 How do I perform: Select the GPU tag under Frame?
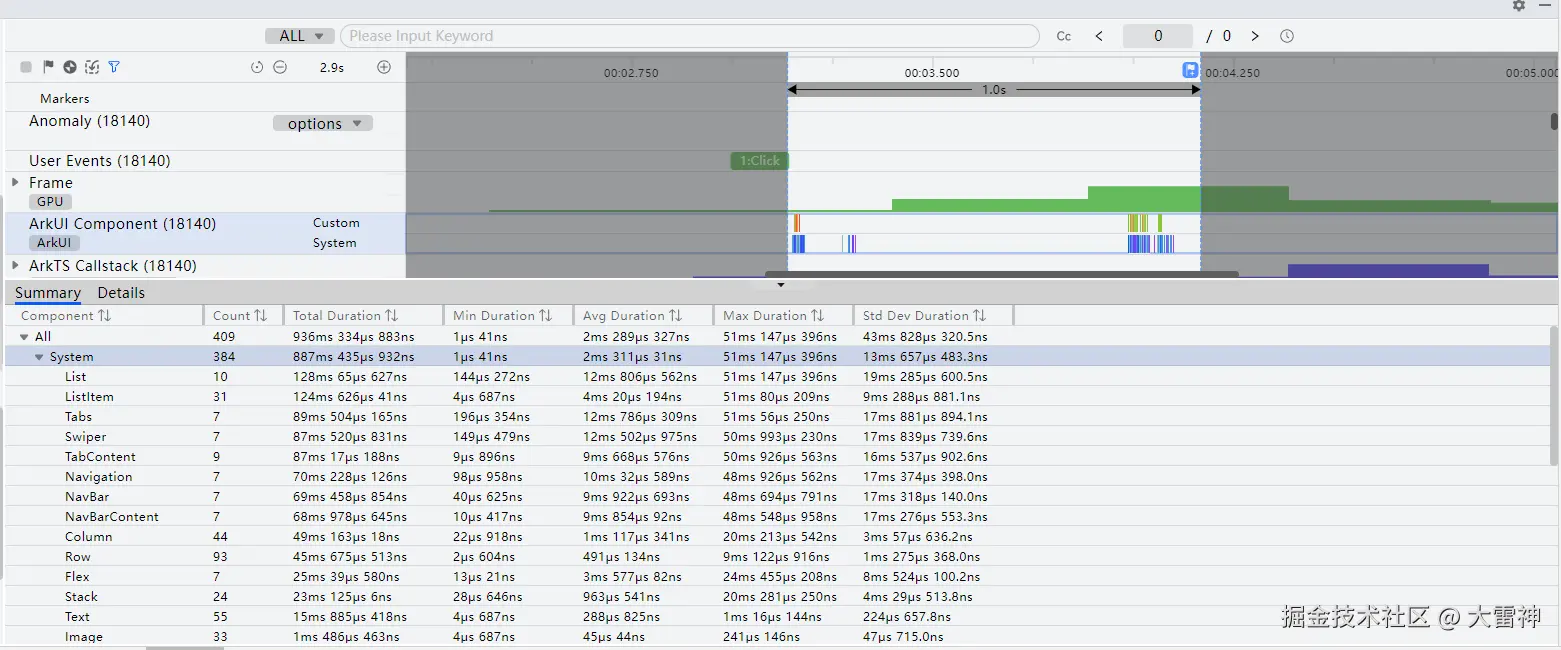pos(50,202)
